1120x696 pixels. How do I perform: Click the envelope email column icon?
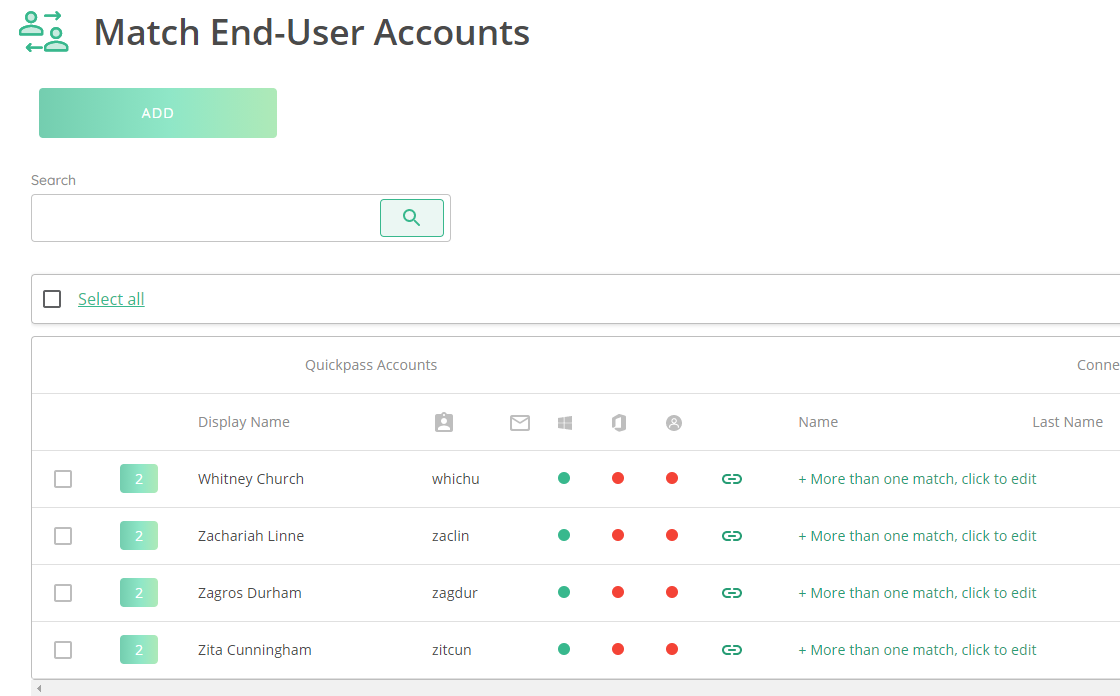point(520,423)
